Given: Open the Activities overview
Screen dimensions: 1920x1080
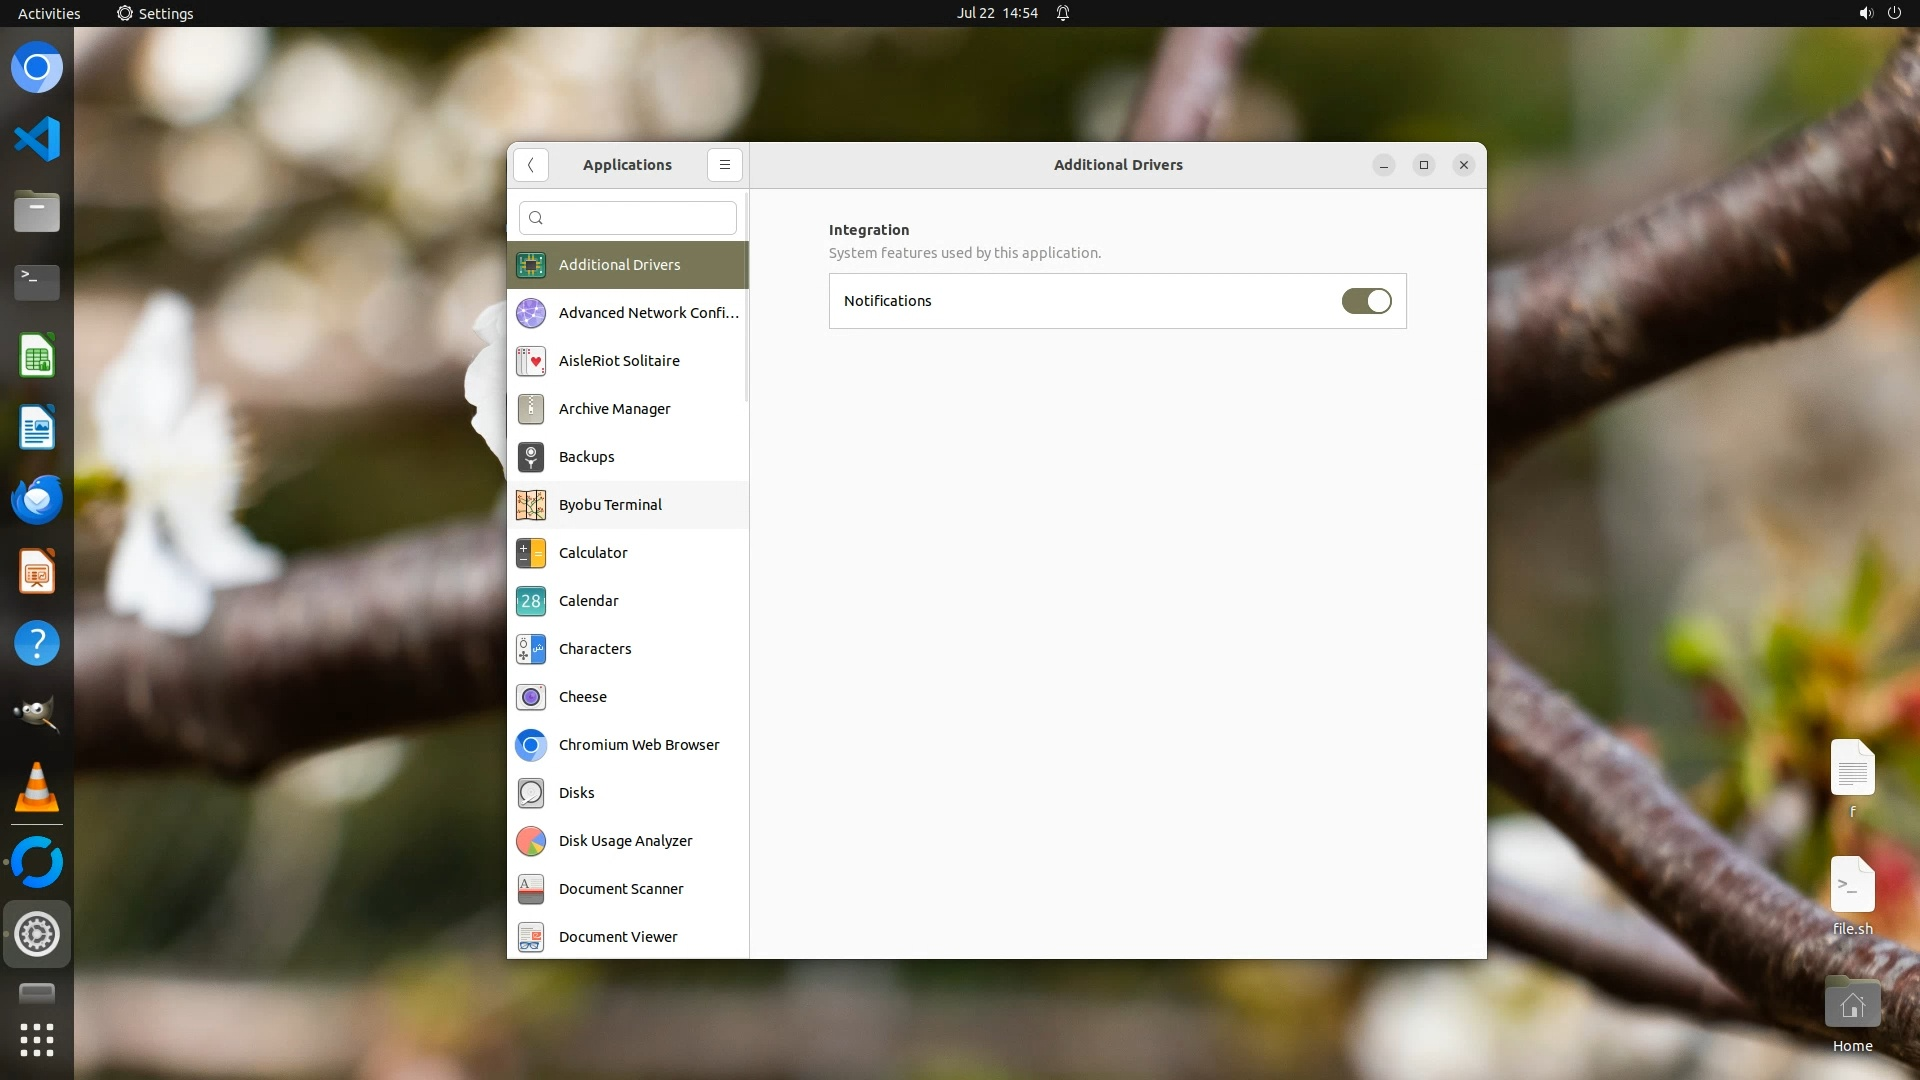Looking at the screenshot, I should 49,13.
